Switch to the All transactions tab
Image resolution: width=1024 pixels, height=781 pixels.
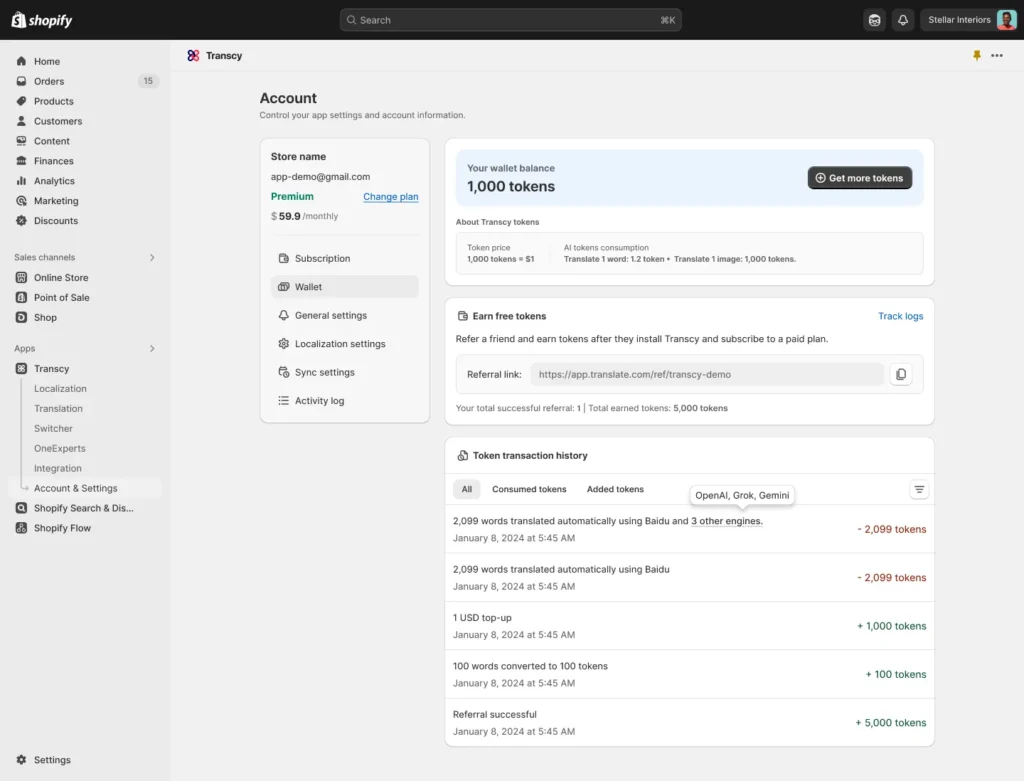[466, 489]
